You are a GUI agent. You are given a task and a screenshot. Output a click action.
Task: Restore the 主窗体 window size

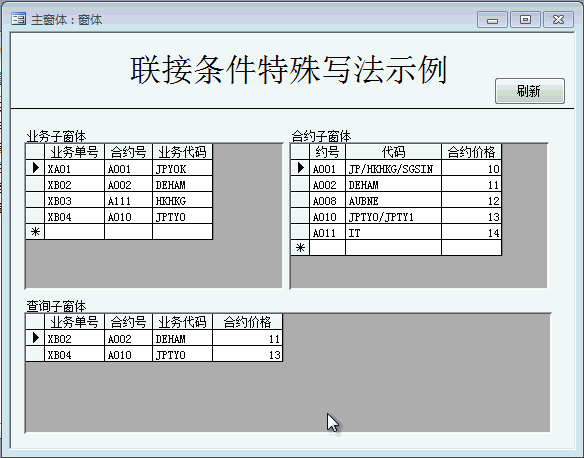(525, 19)
